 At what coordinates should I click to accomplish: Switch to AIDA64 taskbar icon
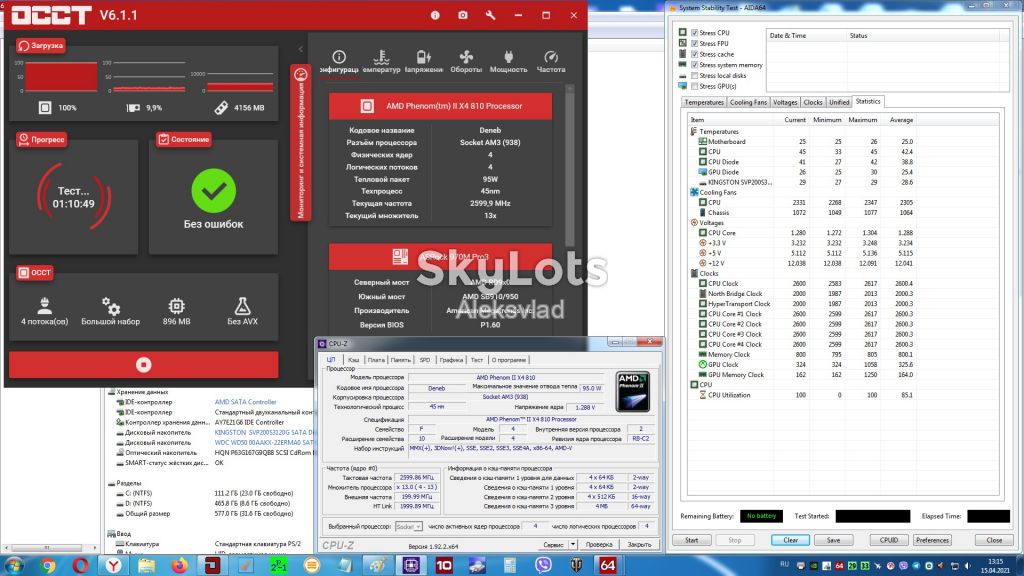(607, 565)
